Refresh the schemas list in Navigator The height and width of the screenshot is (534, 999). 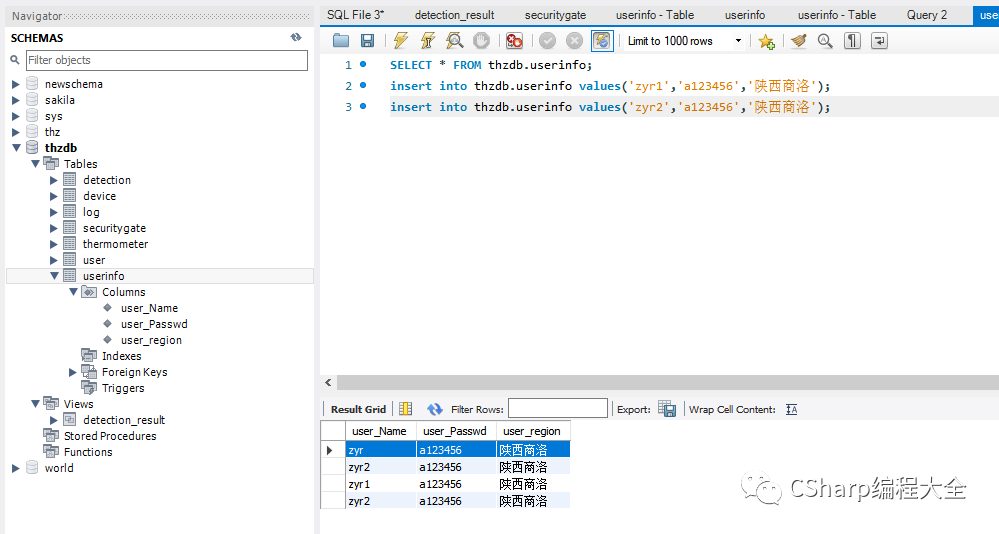coord(296,37)
